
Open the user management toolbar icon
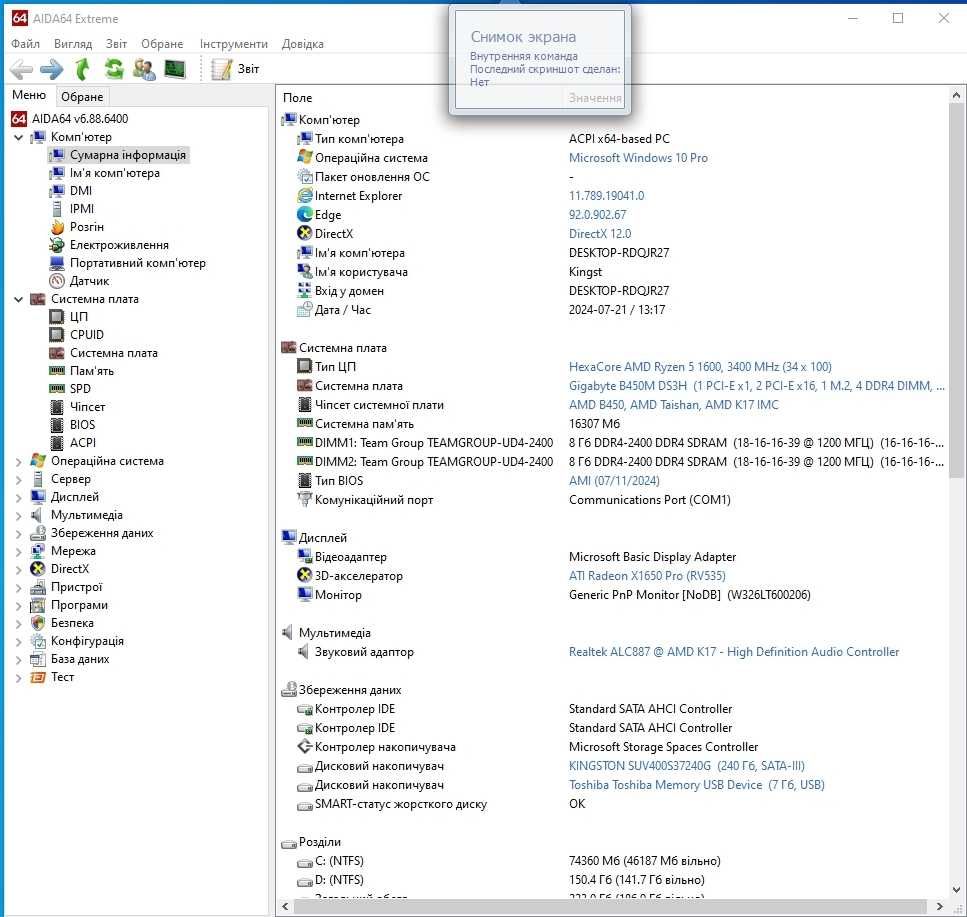point(144,69)
